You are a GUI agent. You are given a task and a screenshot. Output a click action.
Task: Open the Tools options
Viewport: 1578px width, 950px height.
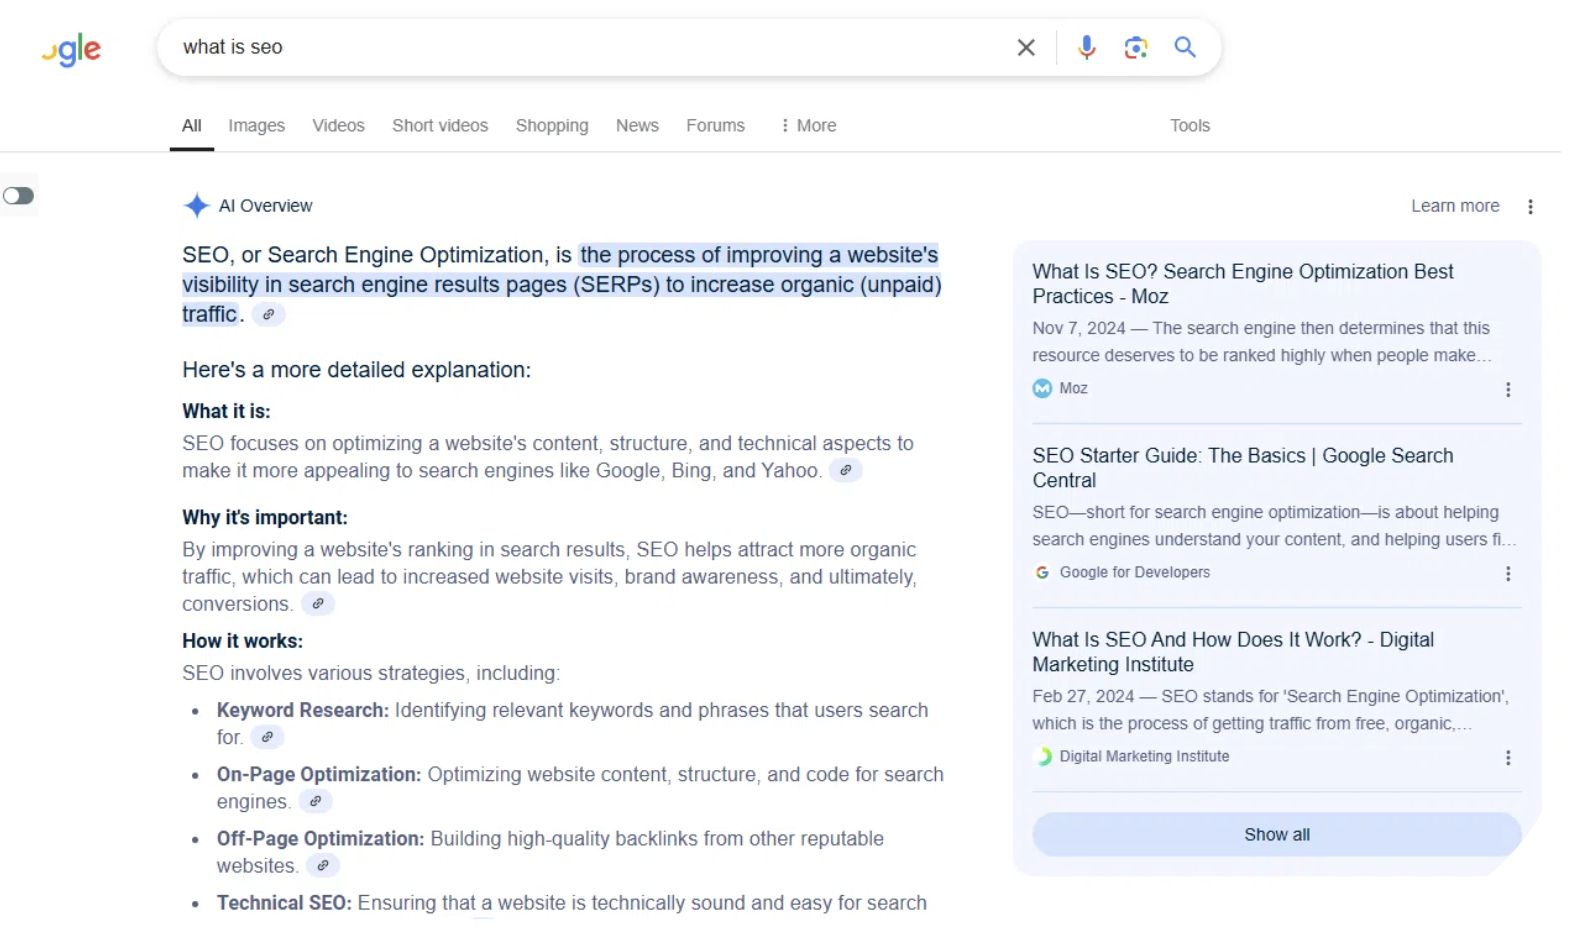coord(1190,125)
